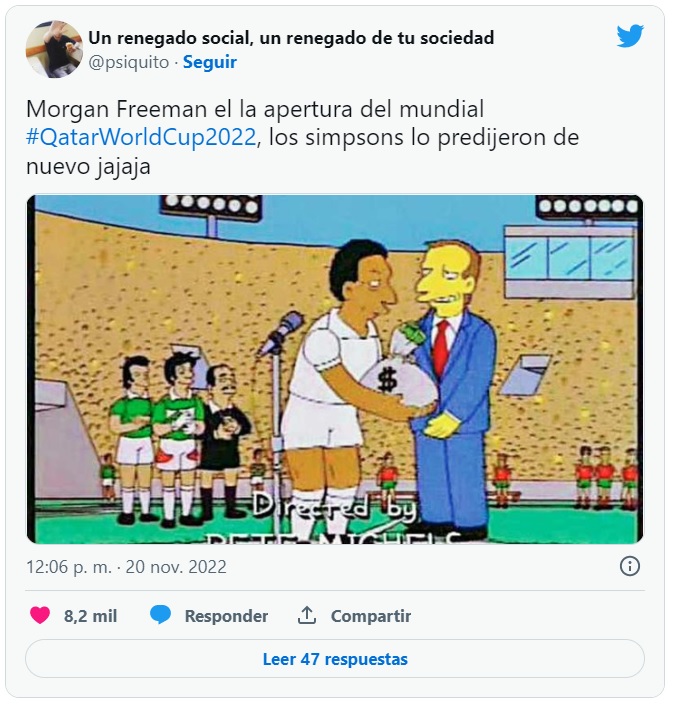681x711 pixels.
Task: Click the Twitter bird logo
Action: (x=630, y=36)
